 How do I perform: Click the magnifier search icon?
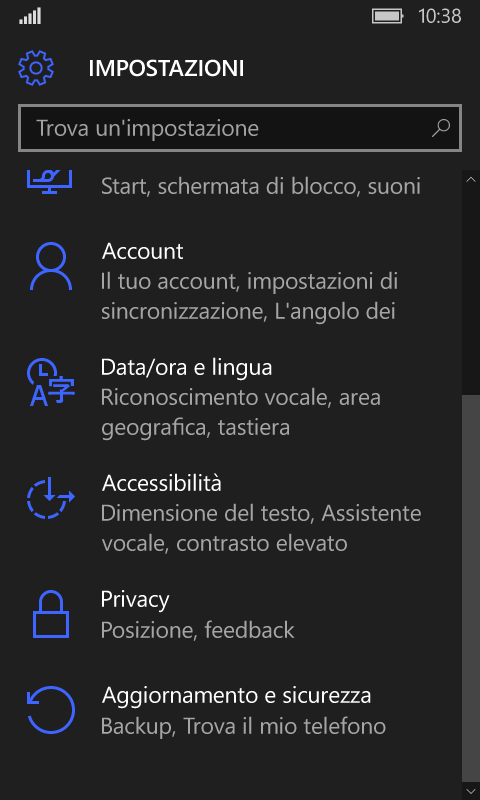pyautogui.click(x=441, y=128)
